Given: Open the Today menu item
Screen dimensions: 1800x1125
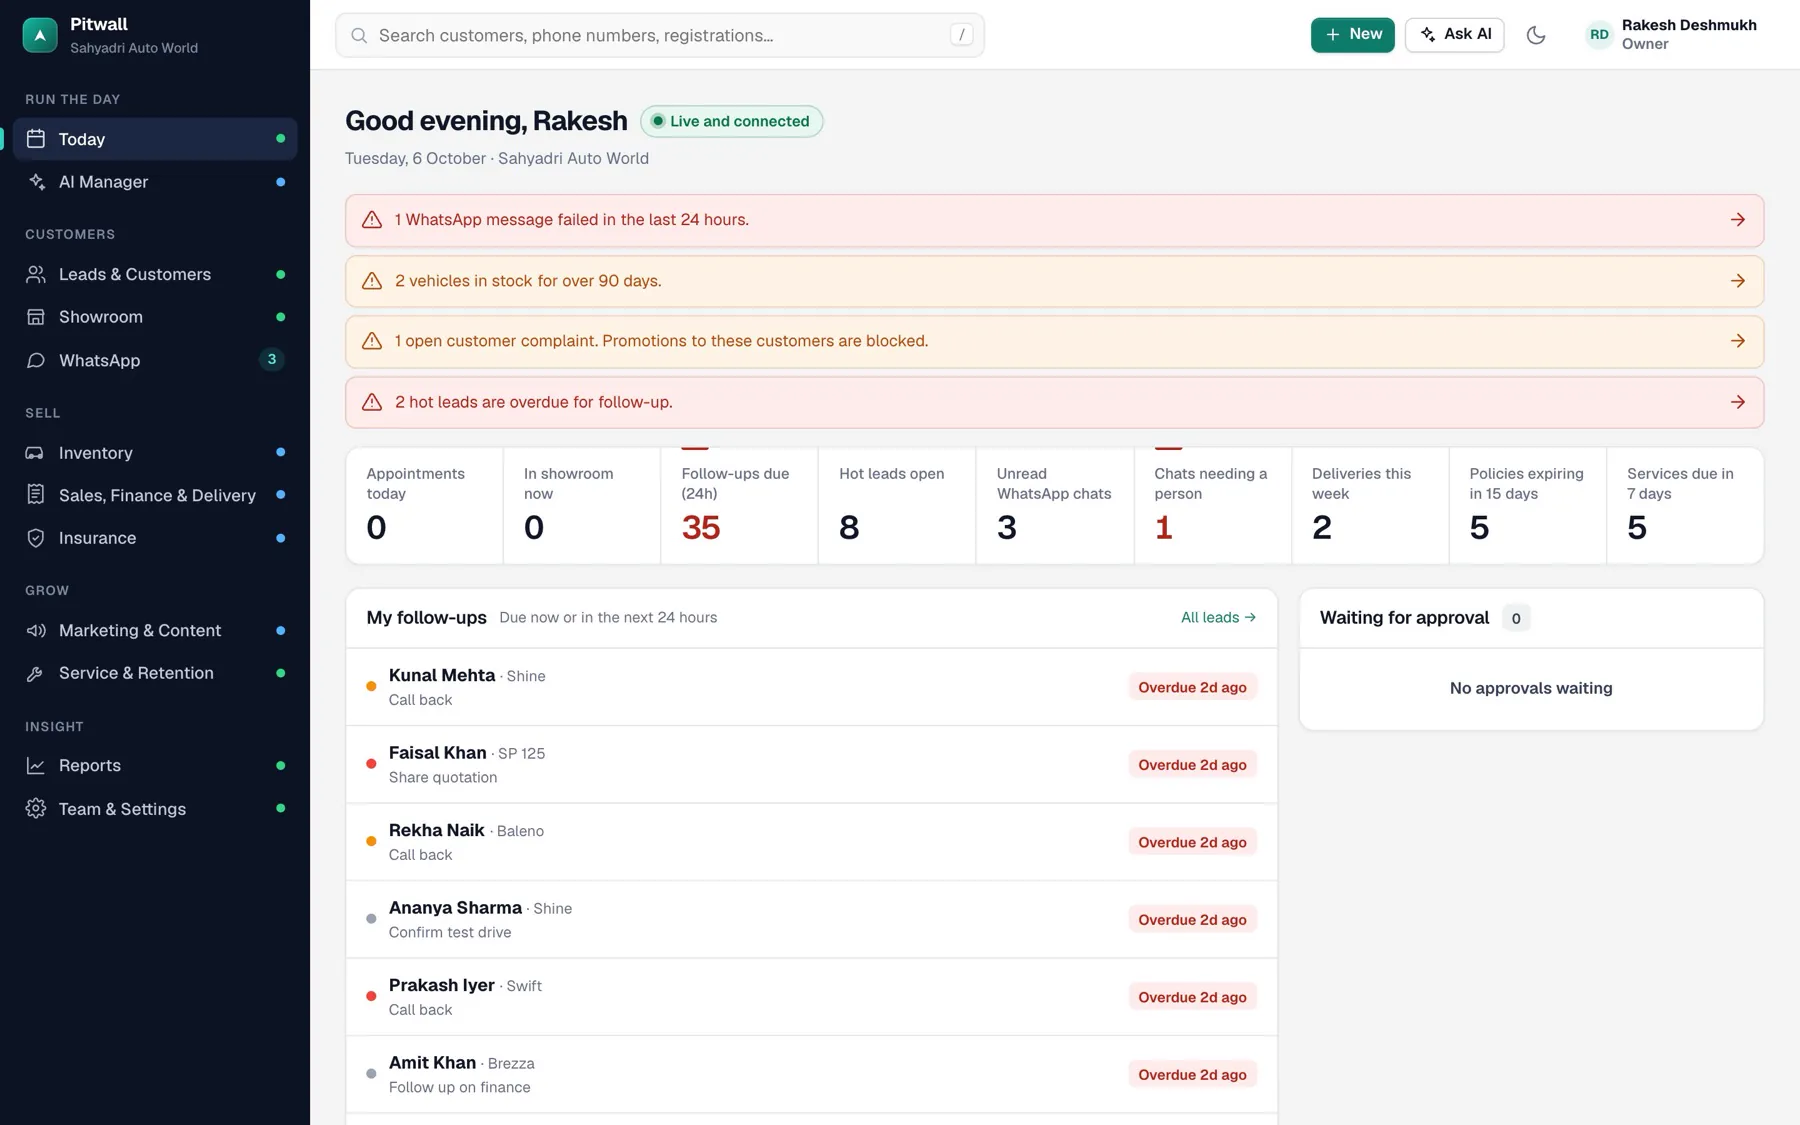Looking at the screenshot, I should (155, 139).
